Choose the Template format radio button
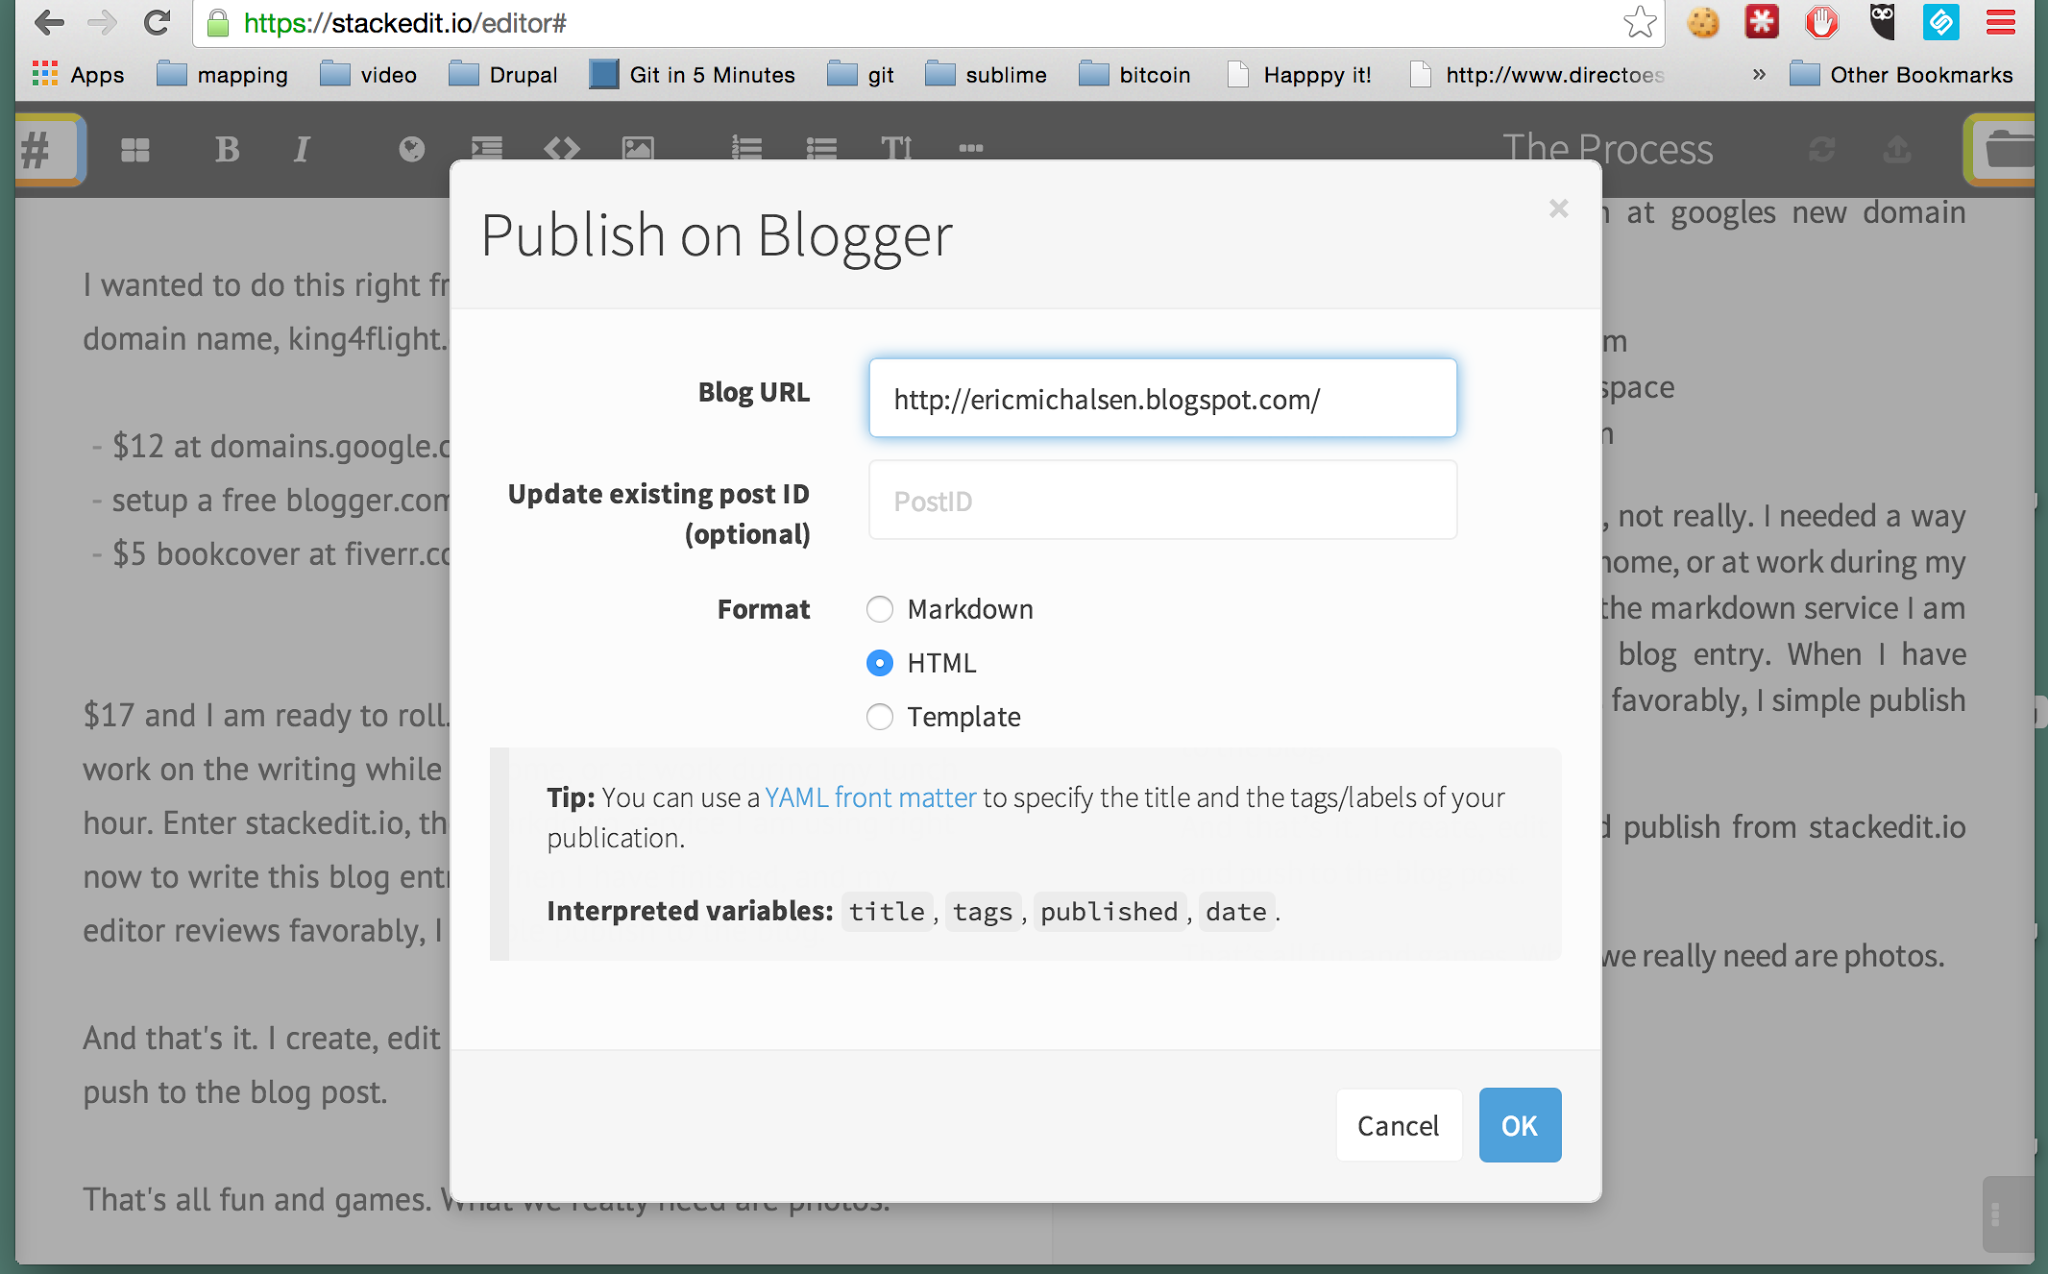Viewport: 2048px width, 1274px height. pos(880,717)
